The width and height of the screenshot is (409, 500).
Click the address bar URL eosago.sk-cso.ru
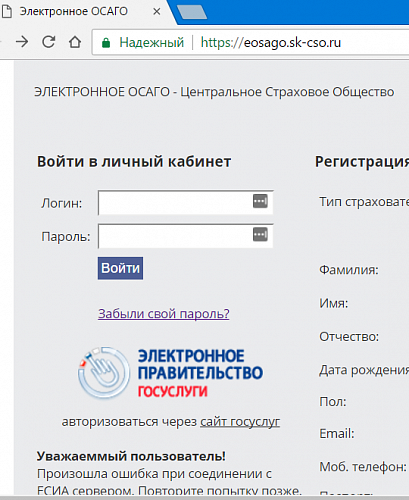[271, 43]
